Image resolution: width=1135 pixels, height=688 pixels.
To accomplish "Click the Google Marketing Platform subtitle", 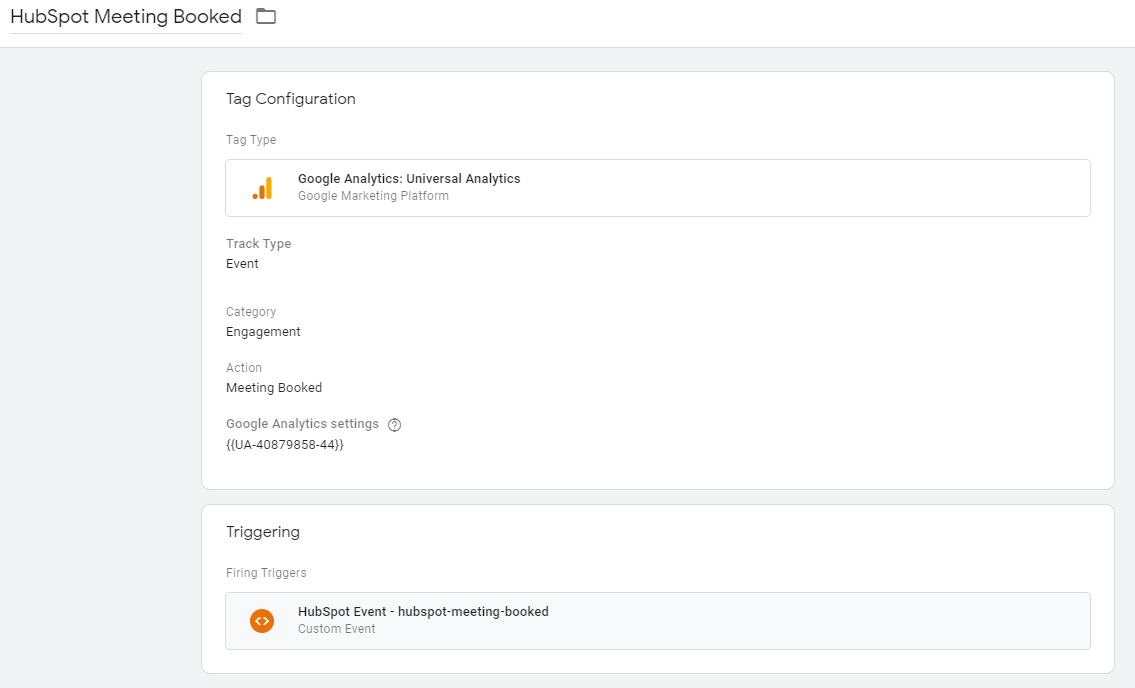I will (x=373, y=196).
